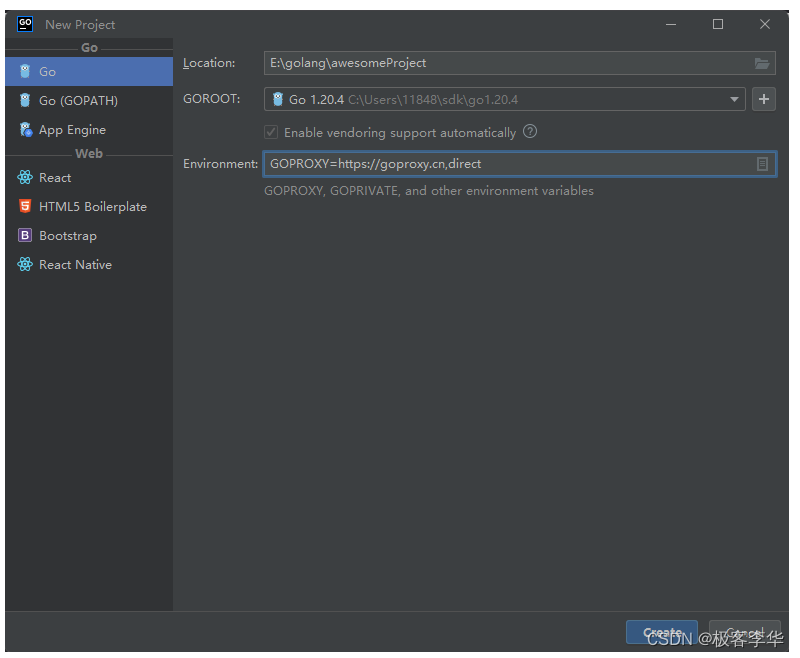Click the Go (GOPATH) gopher icon

pyautogui.click(x=24, y=100)
